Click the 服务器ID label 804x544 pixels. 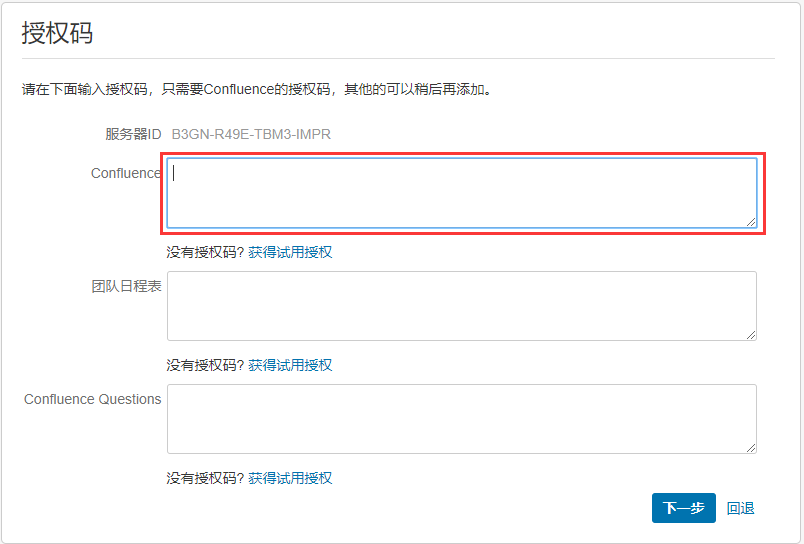click(133, 134)
